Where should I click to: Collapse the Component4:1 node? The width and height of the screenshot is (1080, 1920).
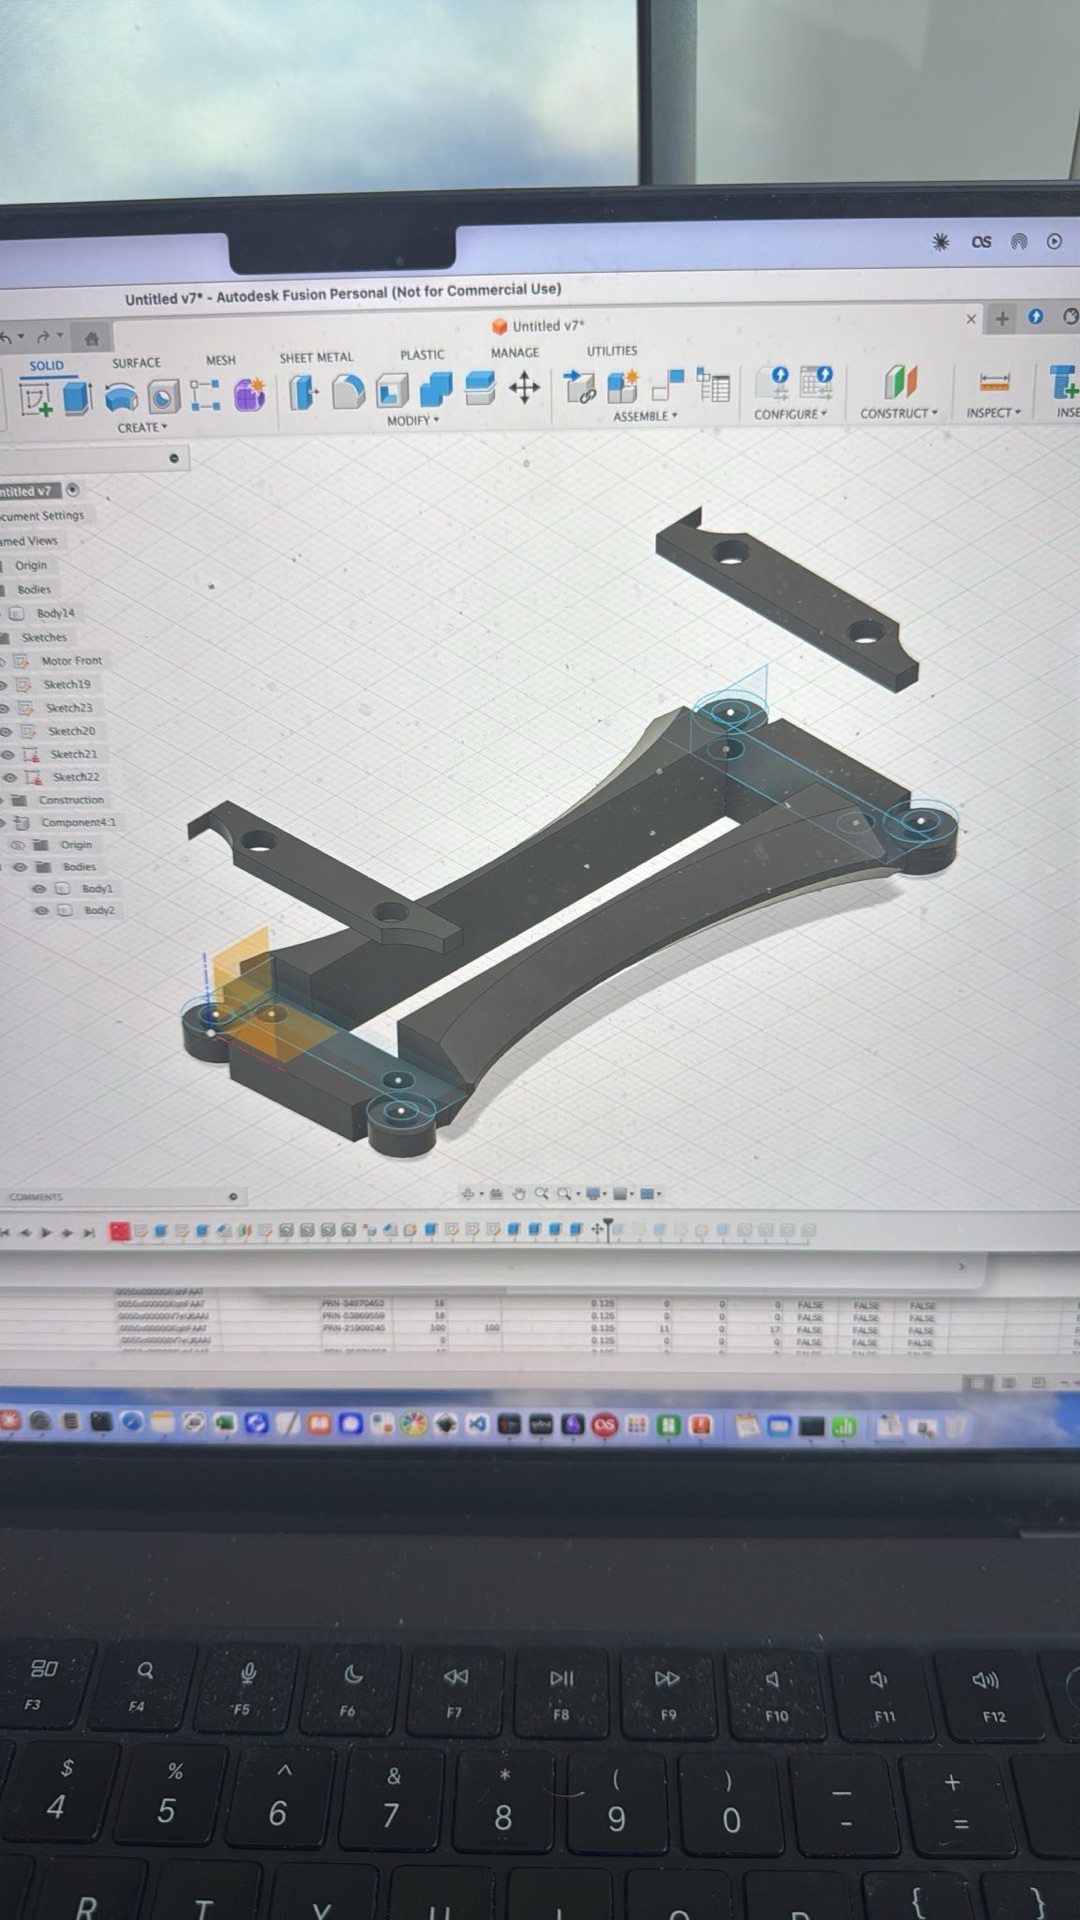pos(3,822)
